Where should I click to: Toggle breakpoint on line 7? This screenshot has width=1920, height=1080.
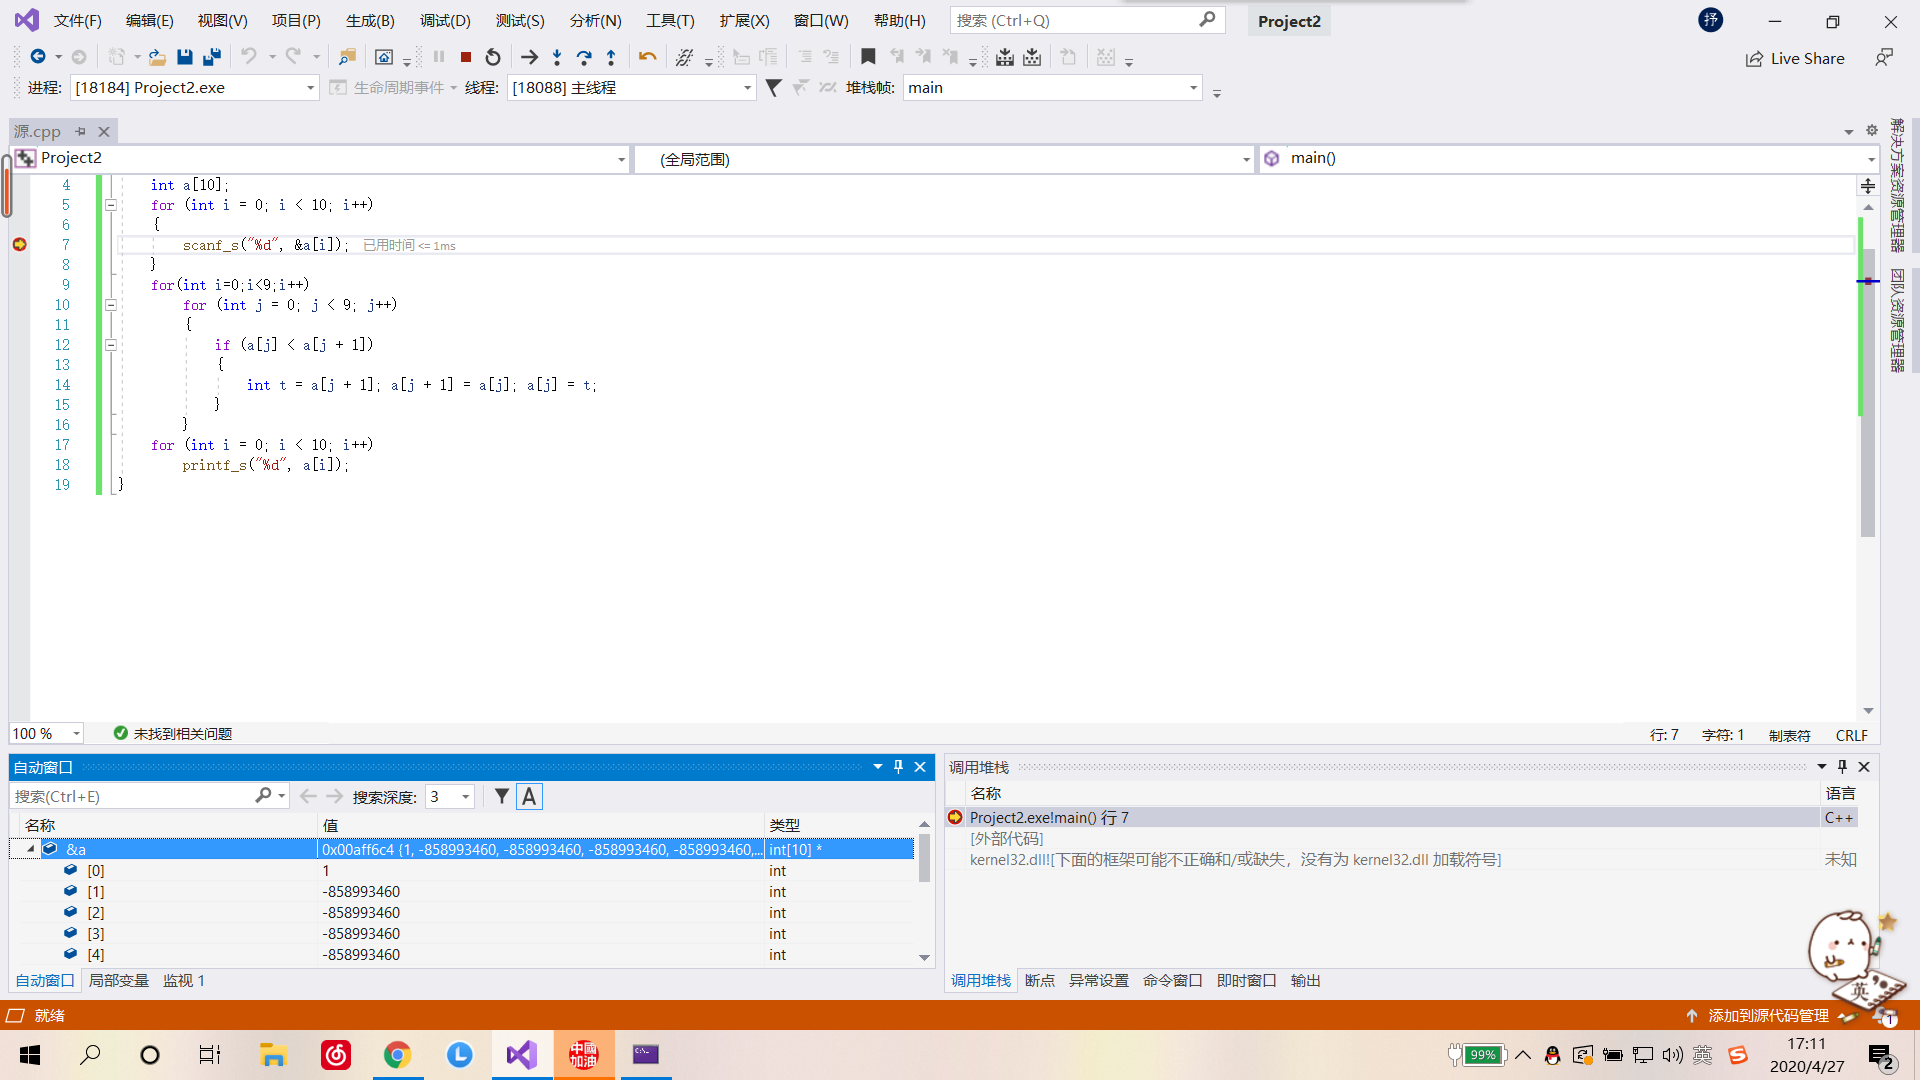tap(19, 245)
